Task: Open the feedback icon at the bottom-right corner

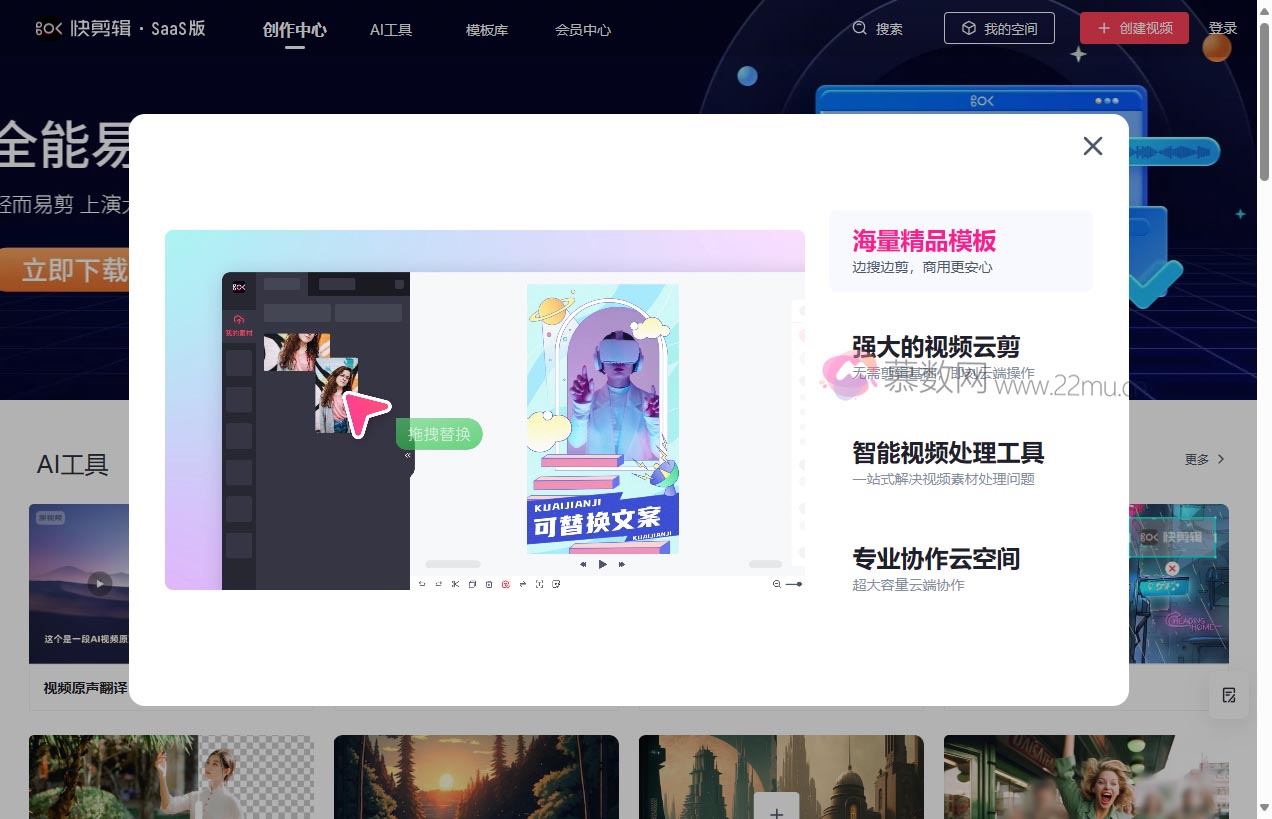Action: (1228, 695)
